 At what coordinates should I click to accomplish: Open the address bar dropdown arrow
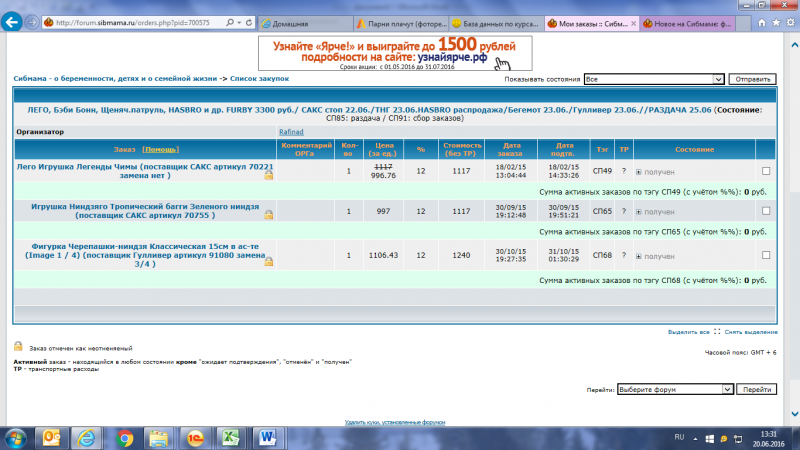click(239, 22)
